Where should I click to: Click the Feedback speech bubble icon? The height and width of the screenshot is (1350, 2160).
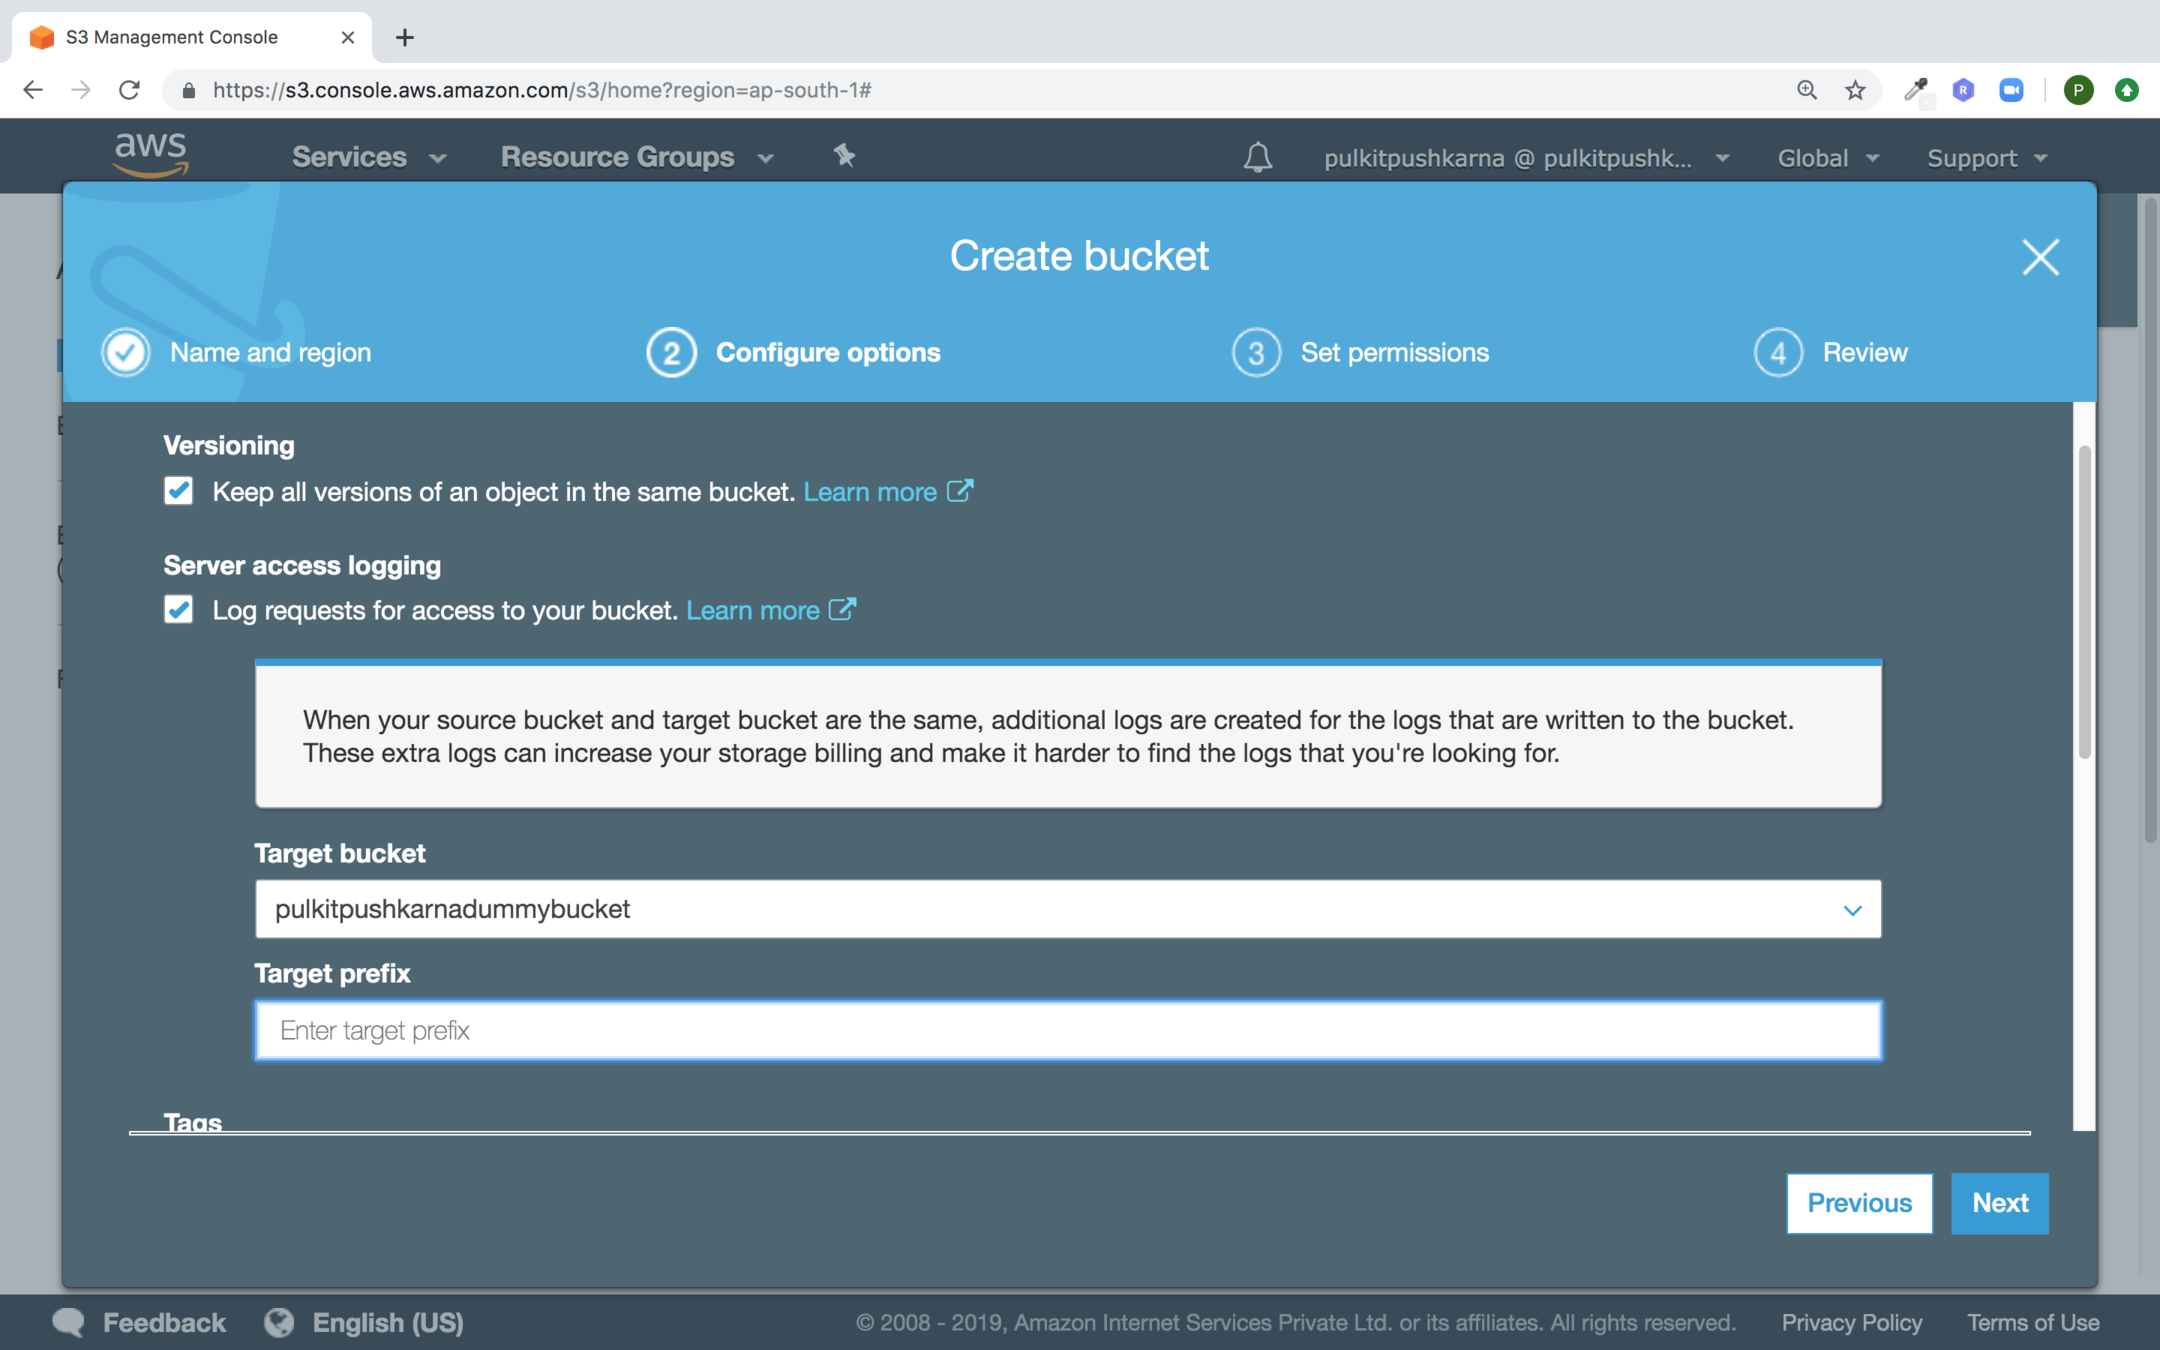click(x=69, y=1322)
